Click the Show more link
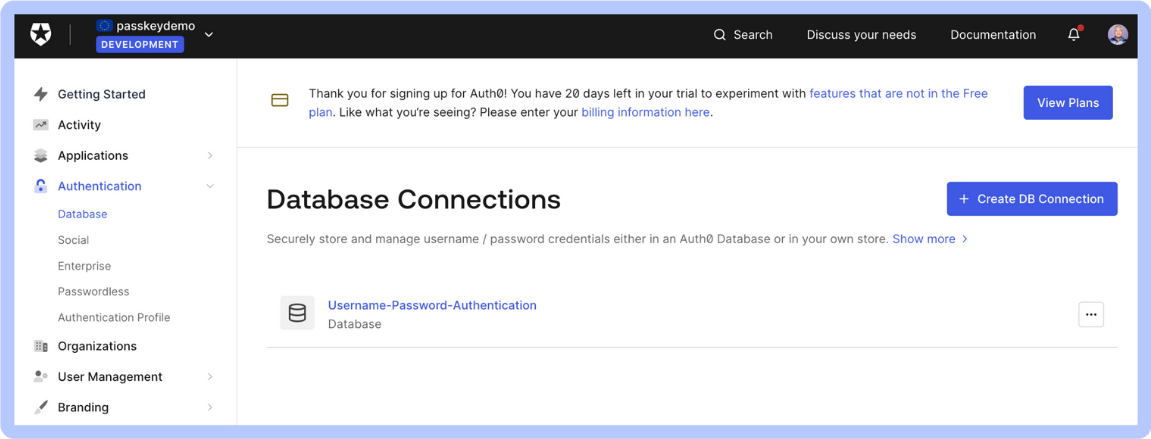The width and height of the screenshot is (1151, 439). [x=923, y=239]
